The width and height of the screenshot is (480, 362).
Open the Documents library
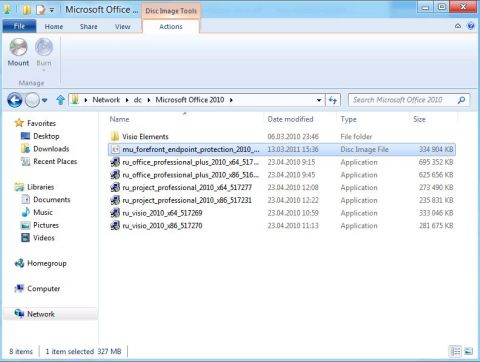click(x=52, y=200)
